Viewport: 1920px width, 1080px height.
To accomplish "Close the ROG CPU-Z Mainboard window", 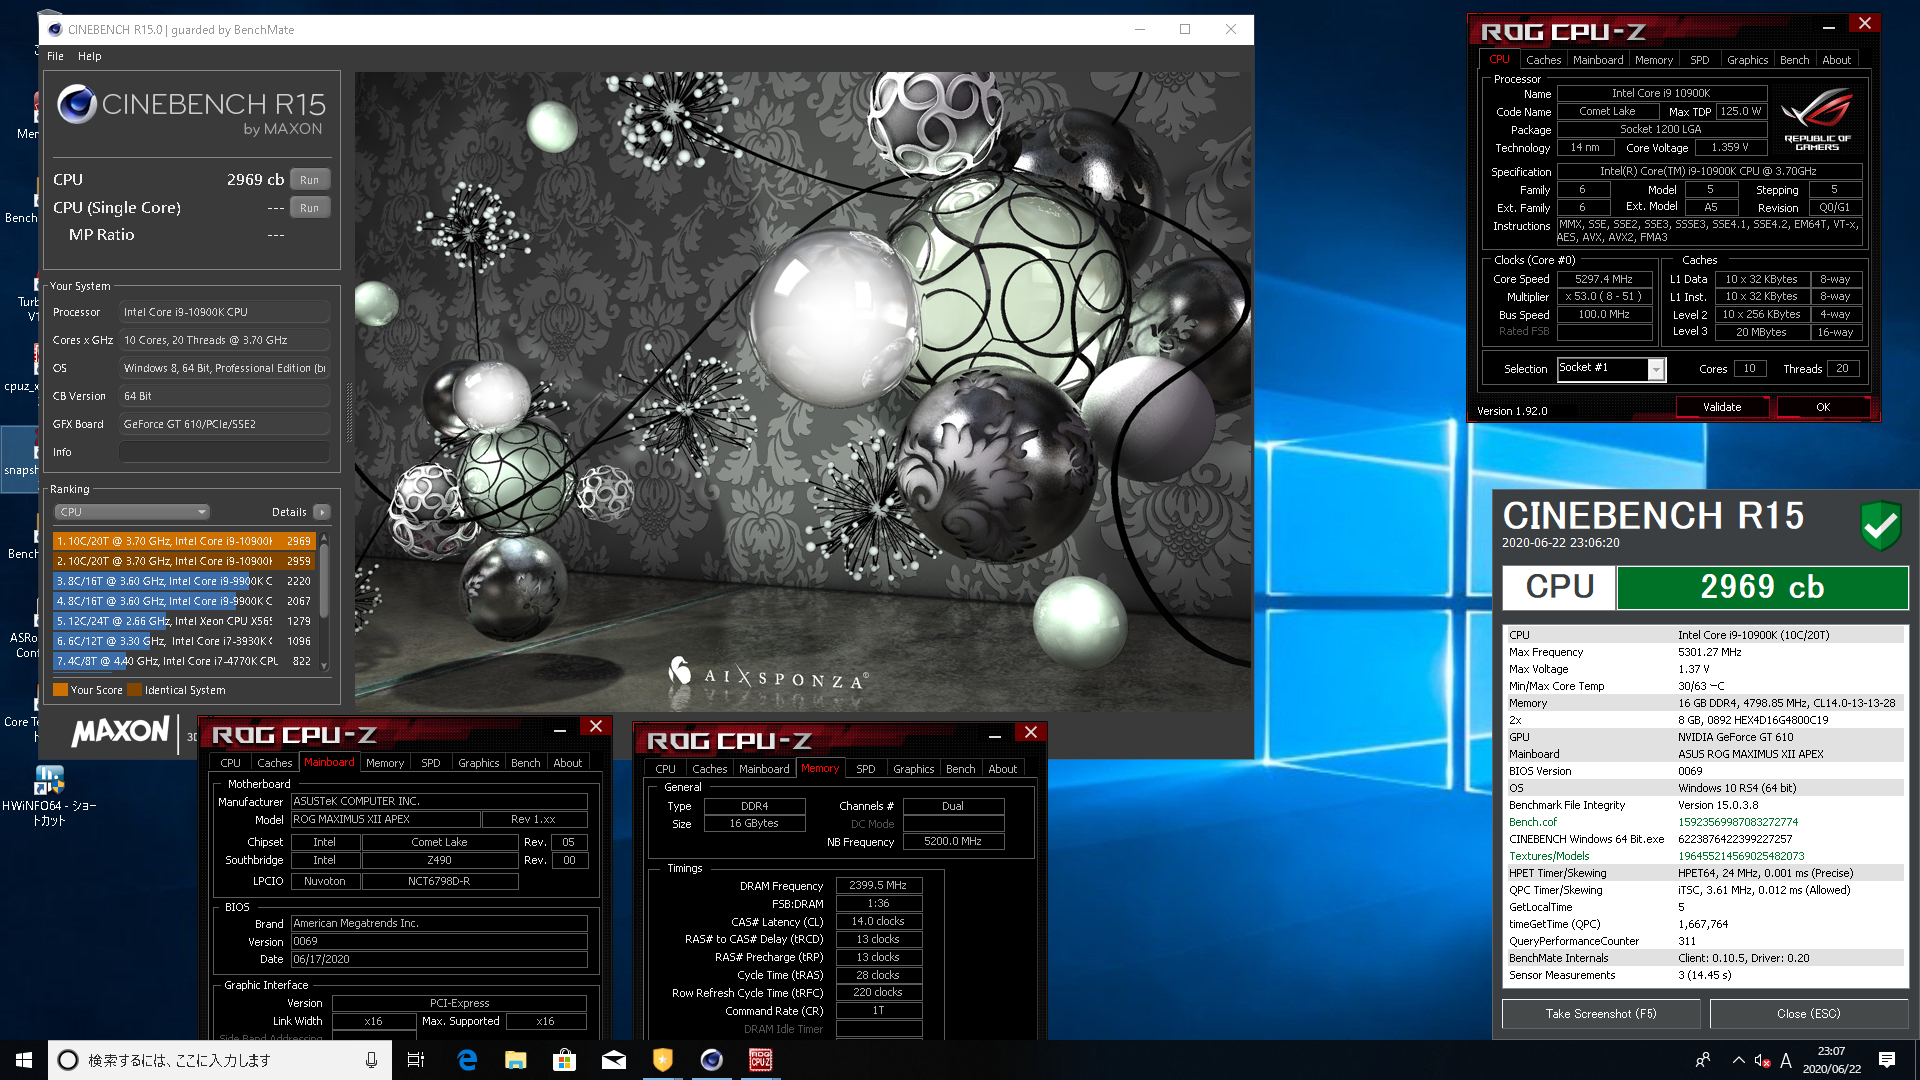I will coord(596,727).
